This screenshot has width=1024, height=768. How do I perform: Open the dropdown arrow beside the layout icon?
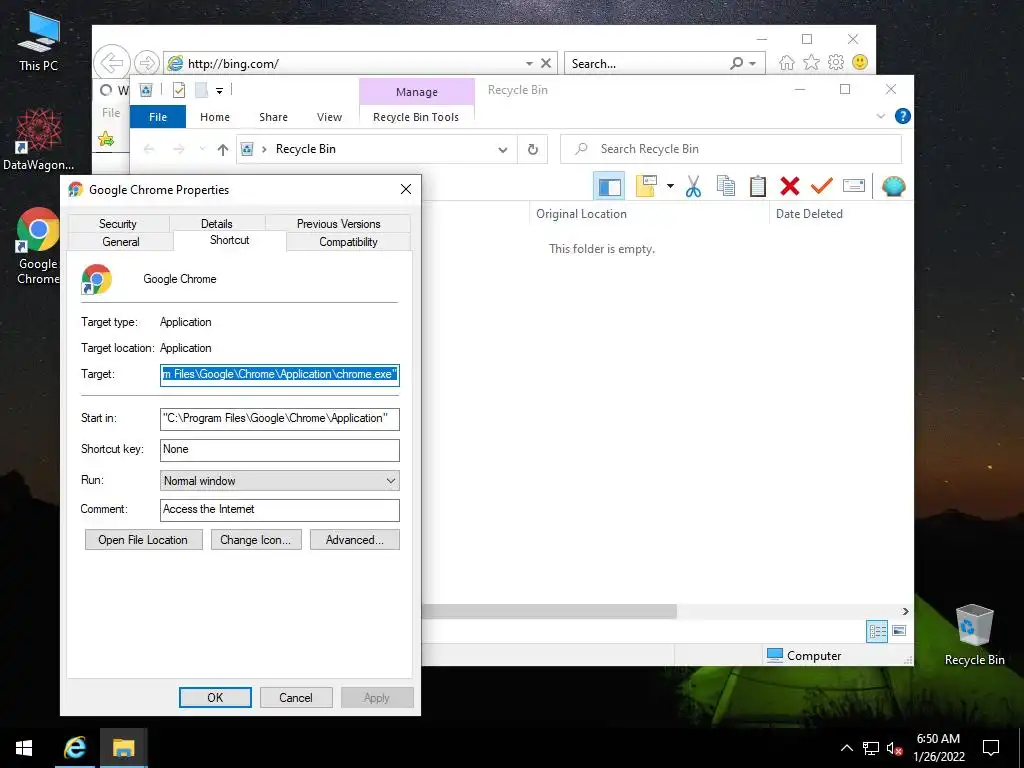[670, 186]
